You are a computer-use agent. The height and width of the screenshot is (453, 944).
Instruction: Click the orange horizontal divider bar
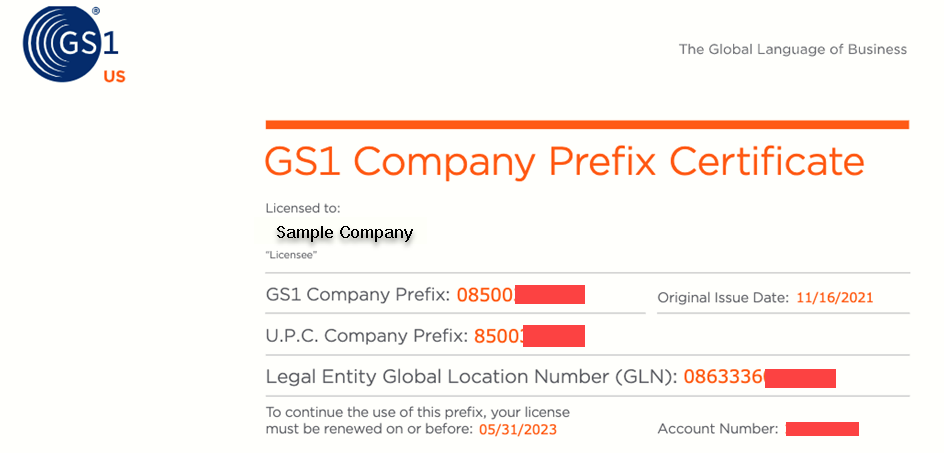[587, 125]
